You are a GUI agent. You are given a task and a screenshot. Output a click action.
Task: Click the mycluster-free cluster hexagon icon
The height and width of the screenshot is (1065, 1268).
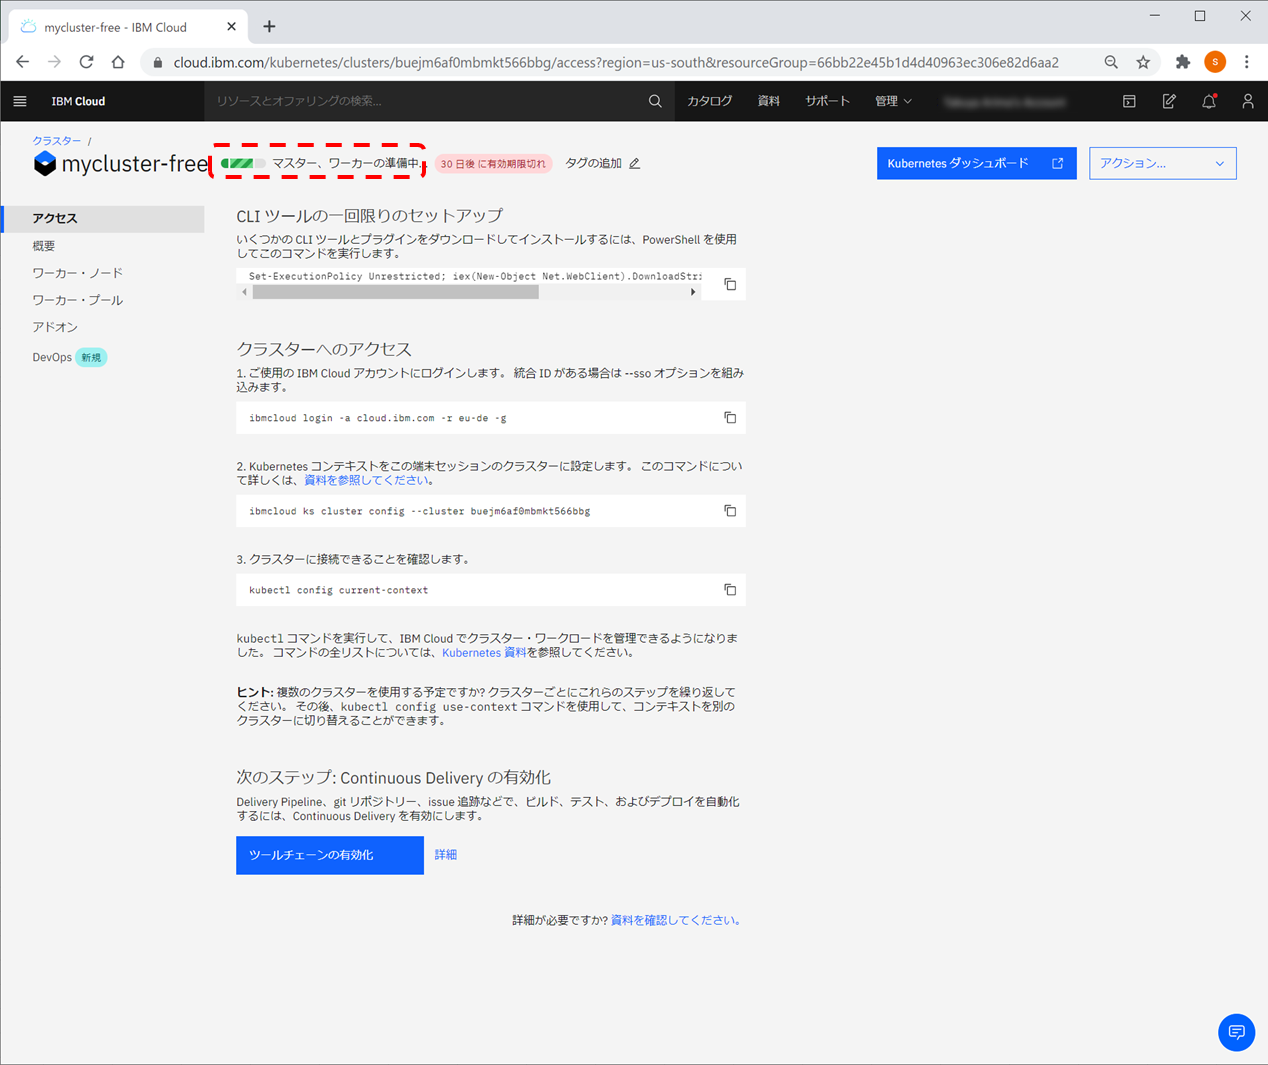click(x=45, y=164)
